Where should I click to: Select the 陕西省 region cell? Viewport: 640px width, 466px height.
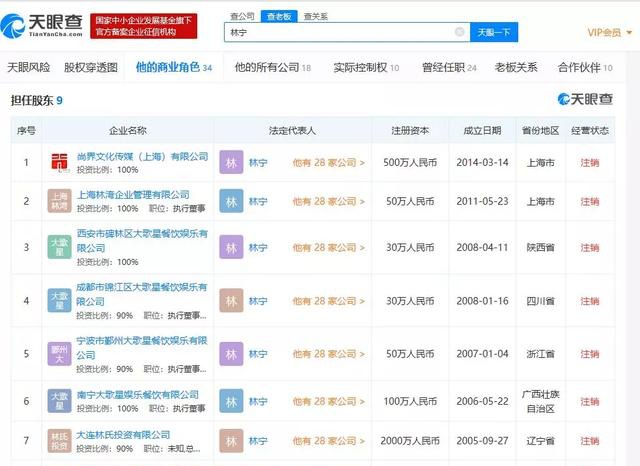(x=540, y=248)
